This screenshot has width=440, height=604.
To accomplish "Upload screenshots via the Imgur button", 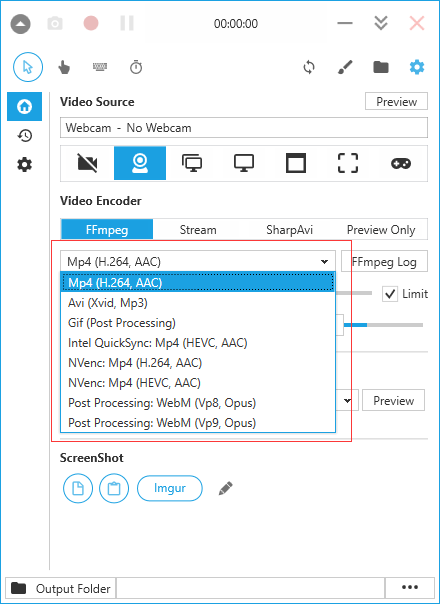I will point(170,488).
